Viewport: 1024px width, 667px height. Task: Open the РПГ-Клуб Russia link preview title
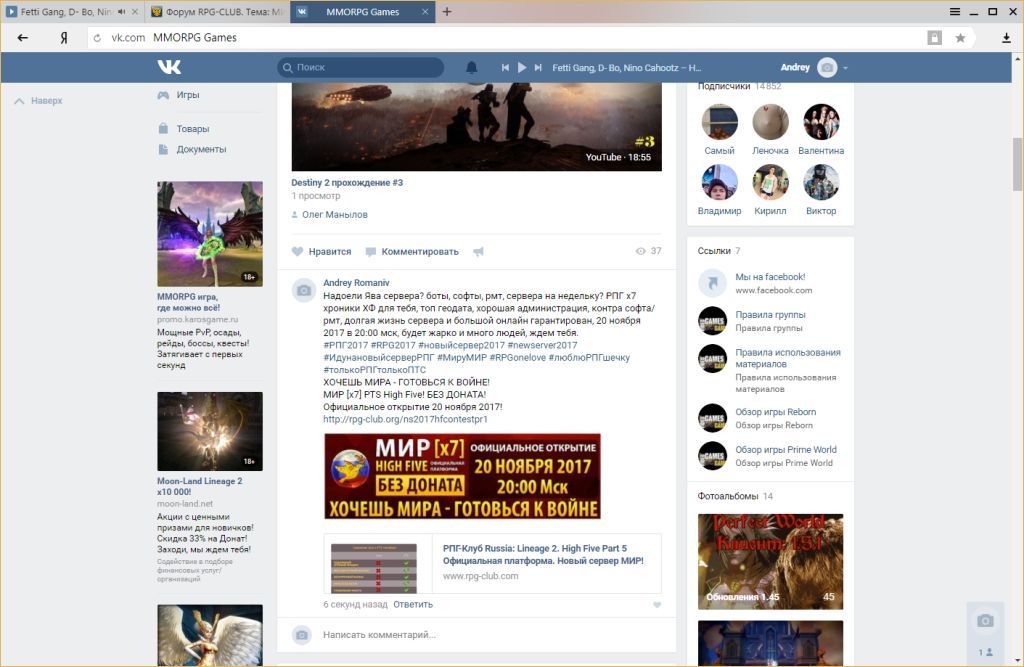coord(543,555)
